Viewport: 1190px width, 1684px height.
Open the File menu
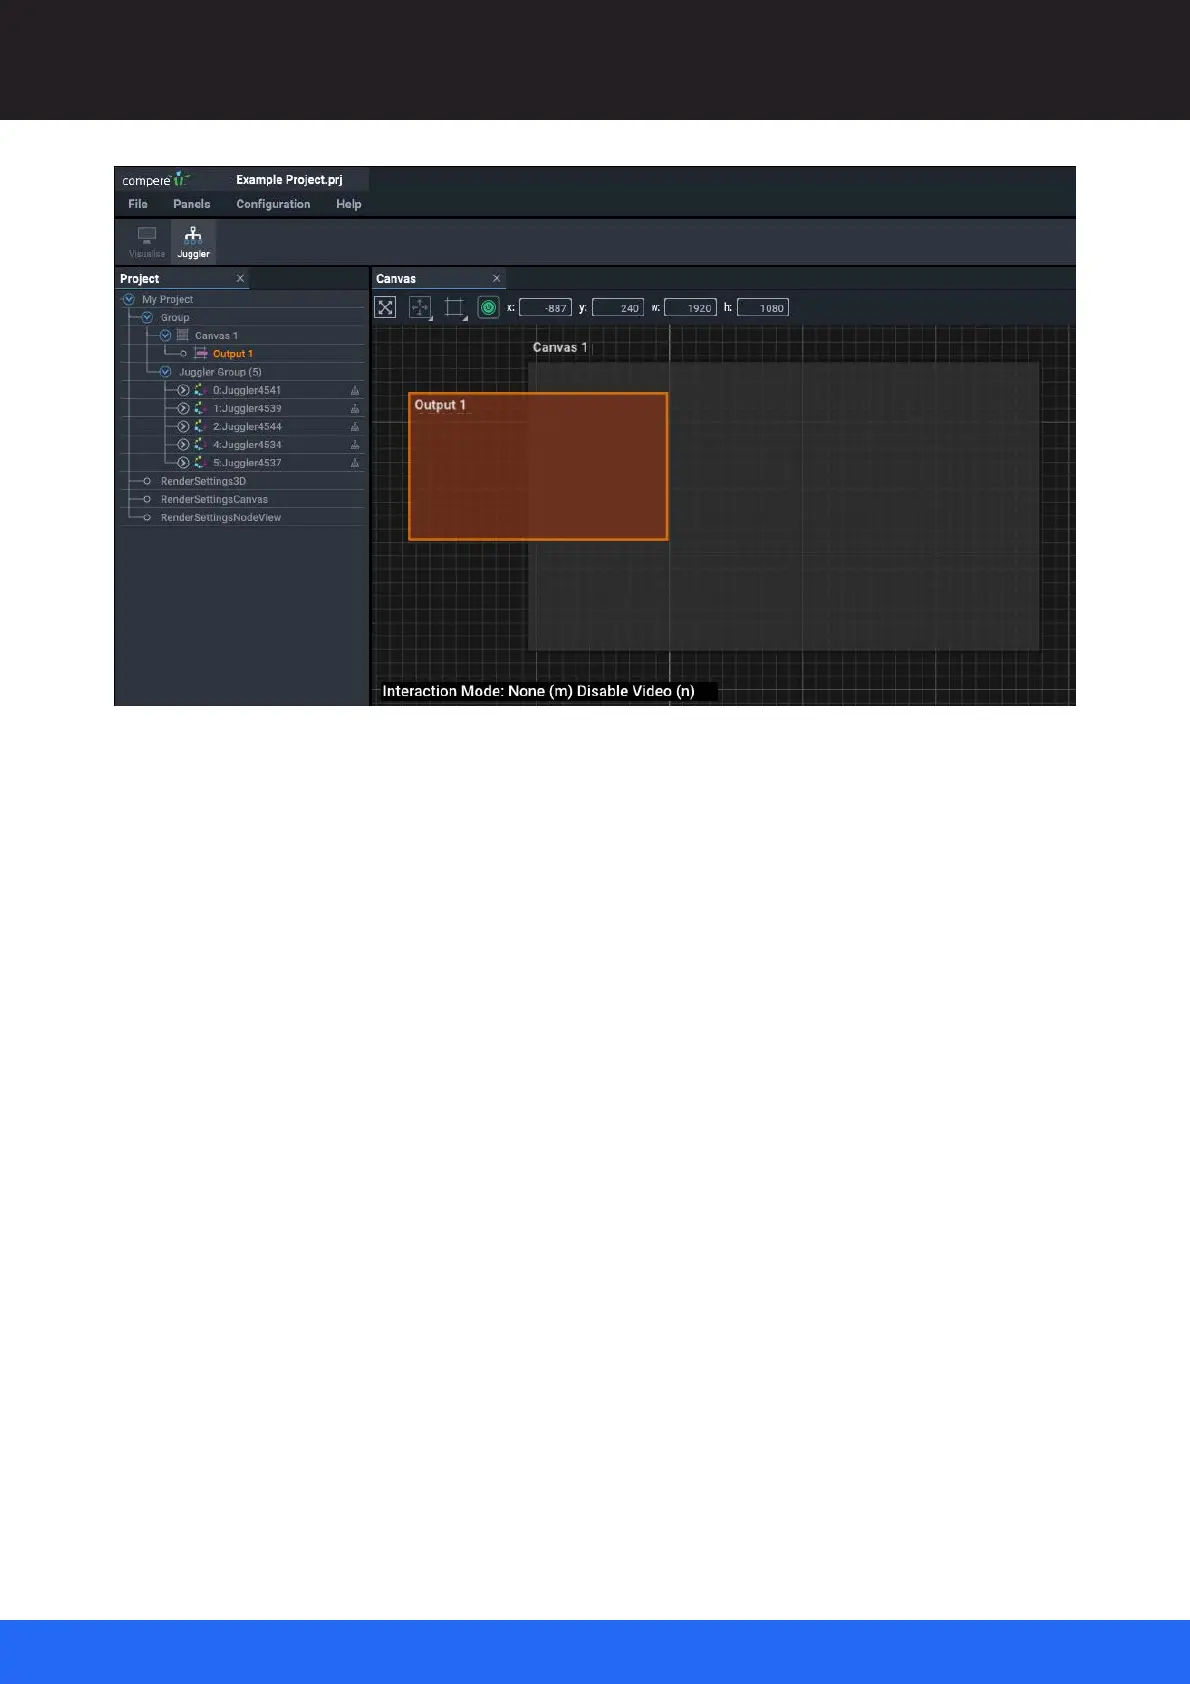pyautogui.click(x=138, y=204)
